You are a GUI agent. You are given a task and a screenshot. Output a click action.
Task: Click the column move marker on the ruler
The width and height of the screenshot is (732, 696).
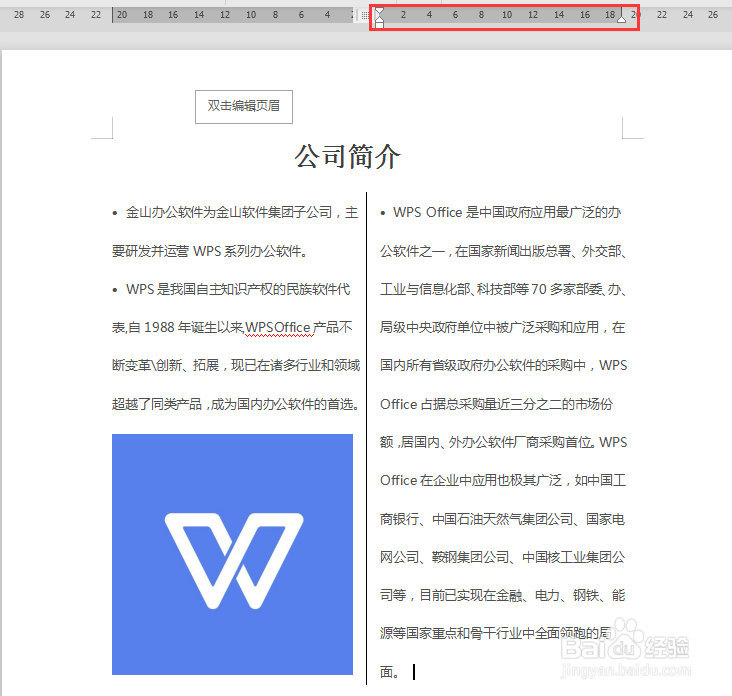coord(365,15)
